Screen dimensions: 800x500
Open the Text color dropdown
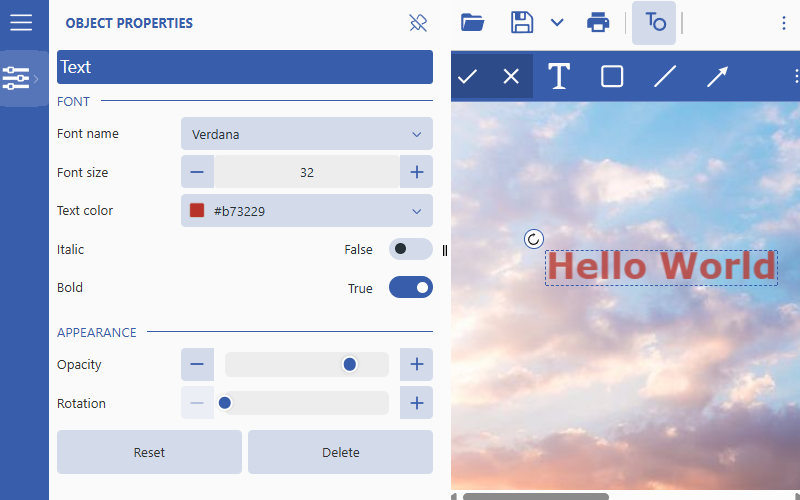tap(307, 211)
